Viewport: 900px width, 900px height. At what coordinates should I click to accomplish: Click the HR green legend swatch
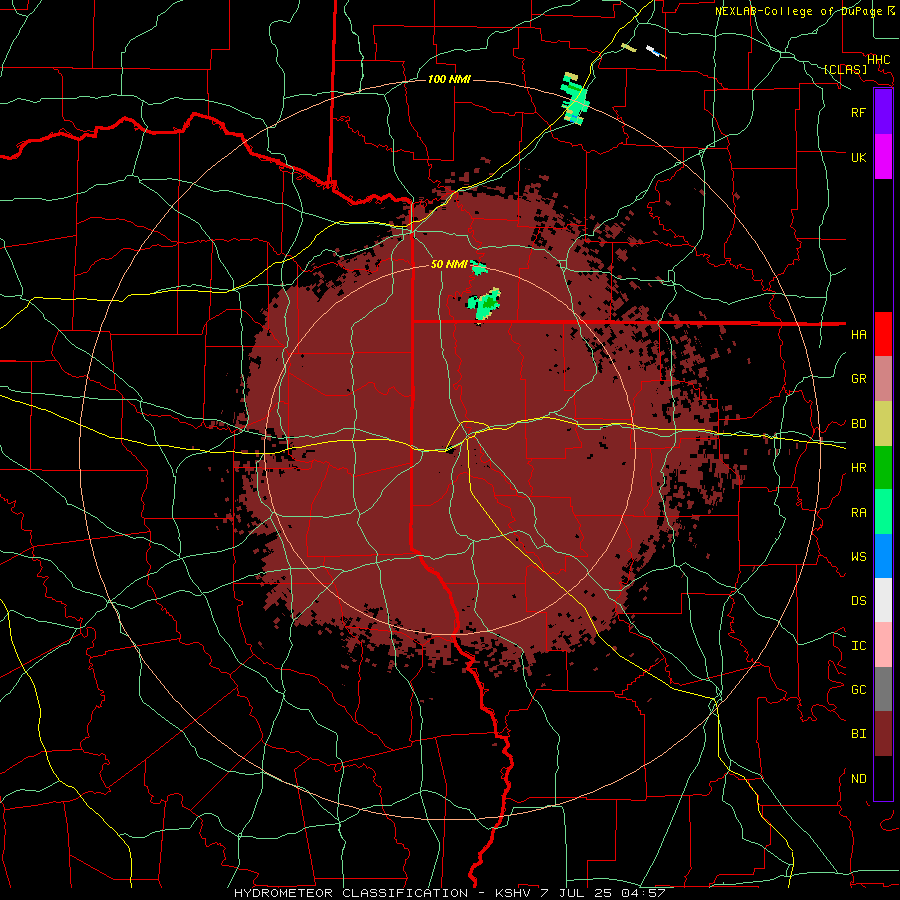point(883,468)
